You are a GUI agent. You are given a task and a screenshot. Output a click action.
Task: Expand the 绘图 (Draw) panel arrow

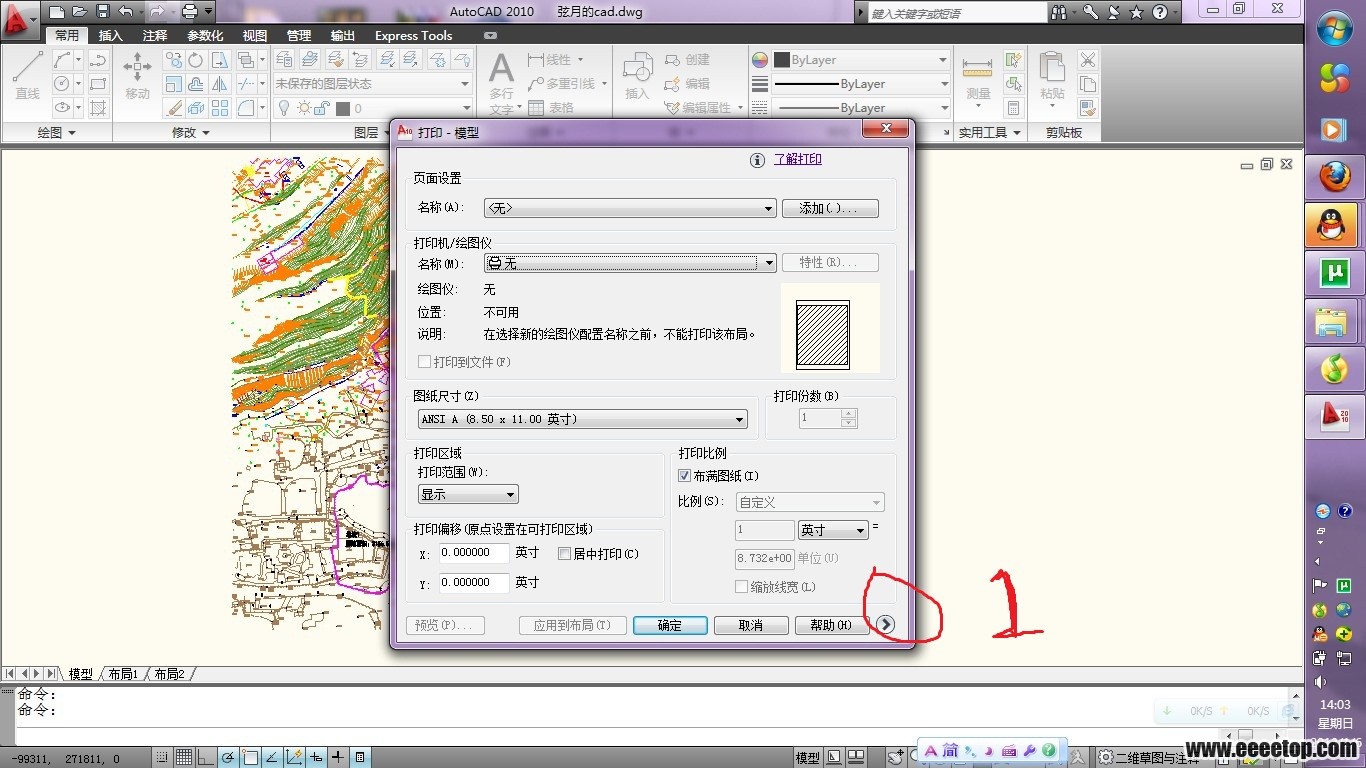(x=71, y=133)
